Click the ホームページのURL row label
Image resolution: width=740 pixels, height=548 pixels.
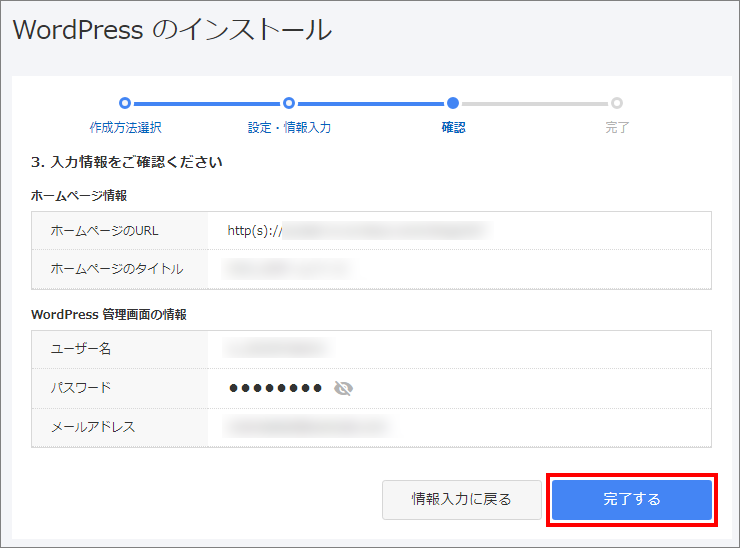(x=104, y=231)
